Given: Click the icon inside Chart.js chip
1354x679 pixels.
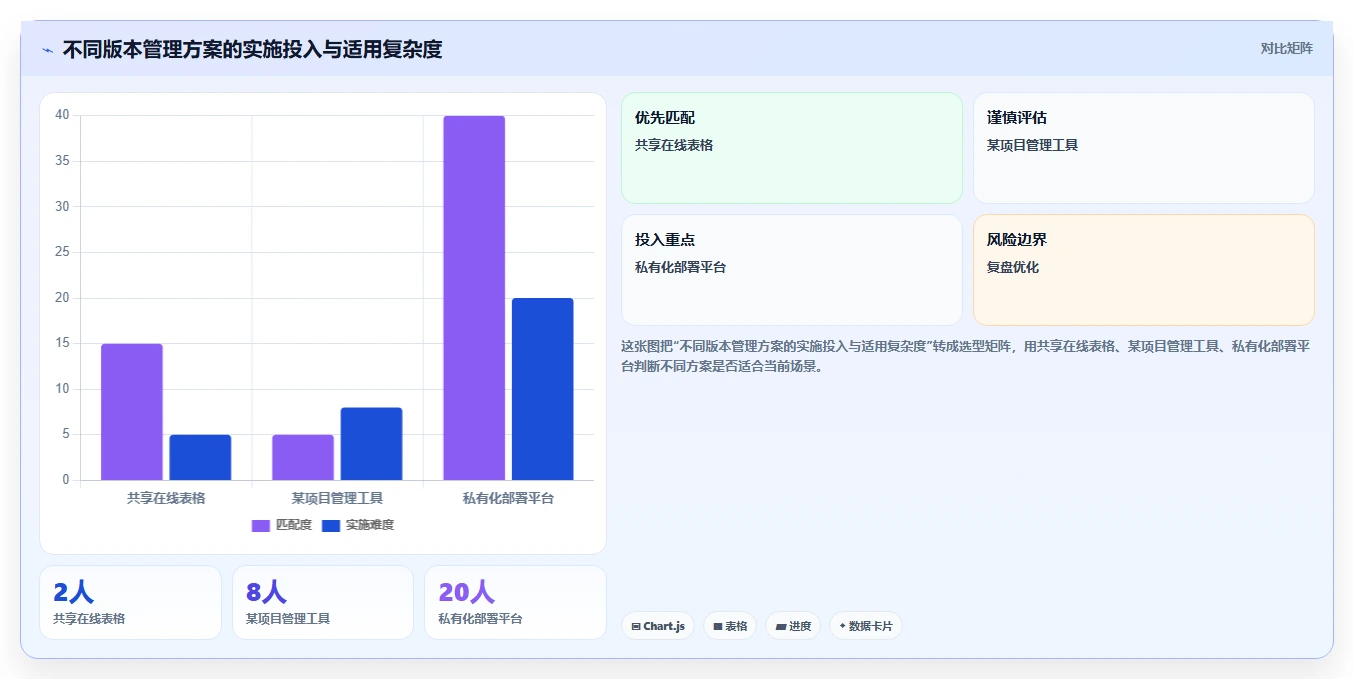Looking at the screenshot, I should pos(636,627).
